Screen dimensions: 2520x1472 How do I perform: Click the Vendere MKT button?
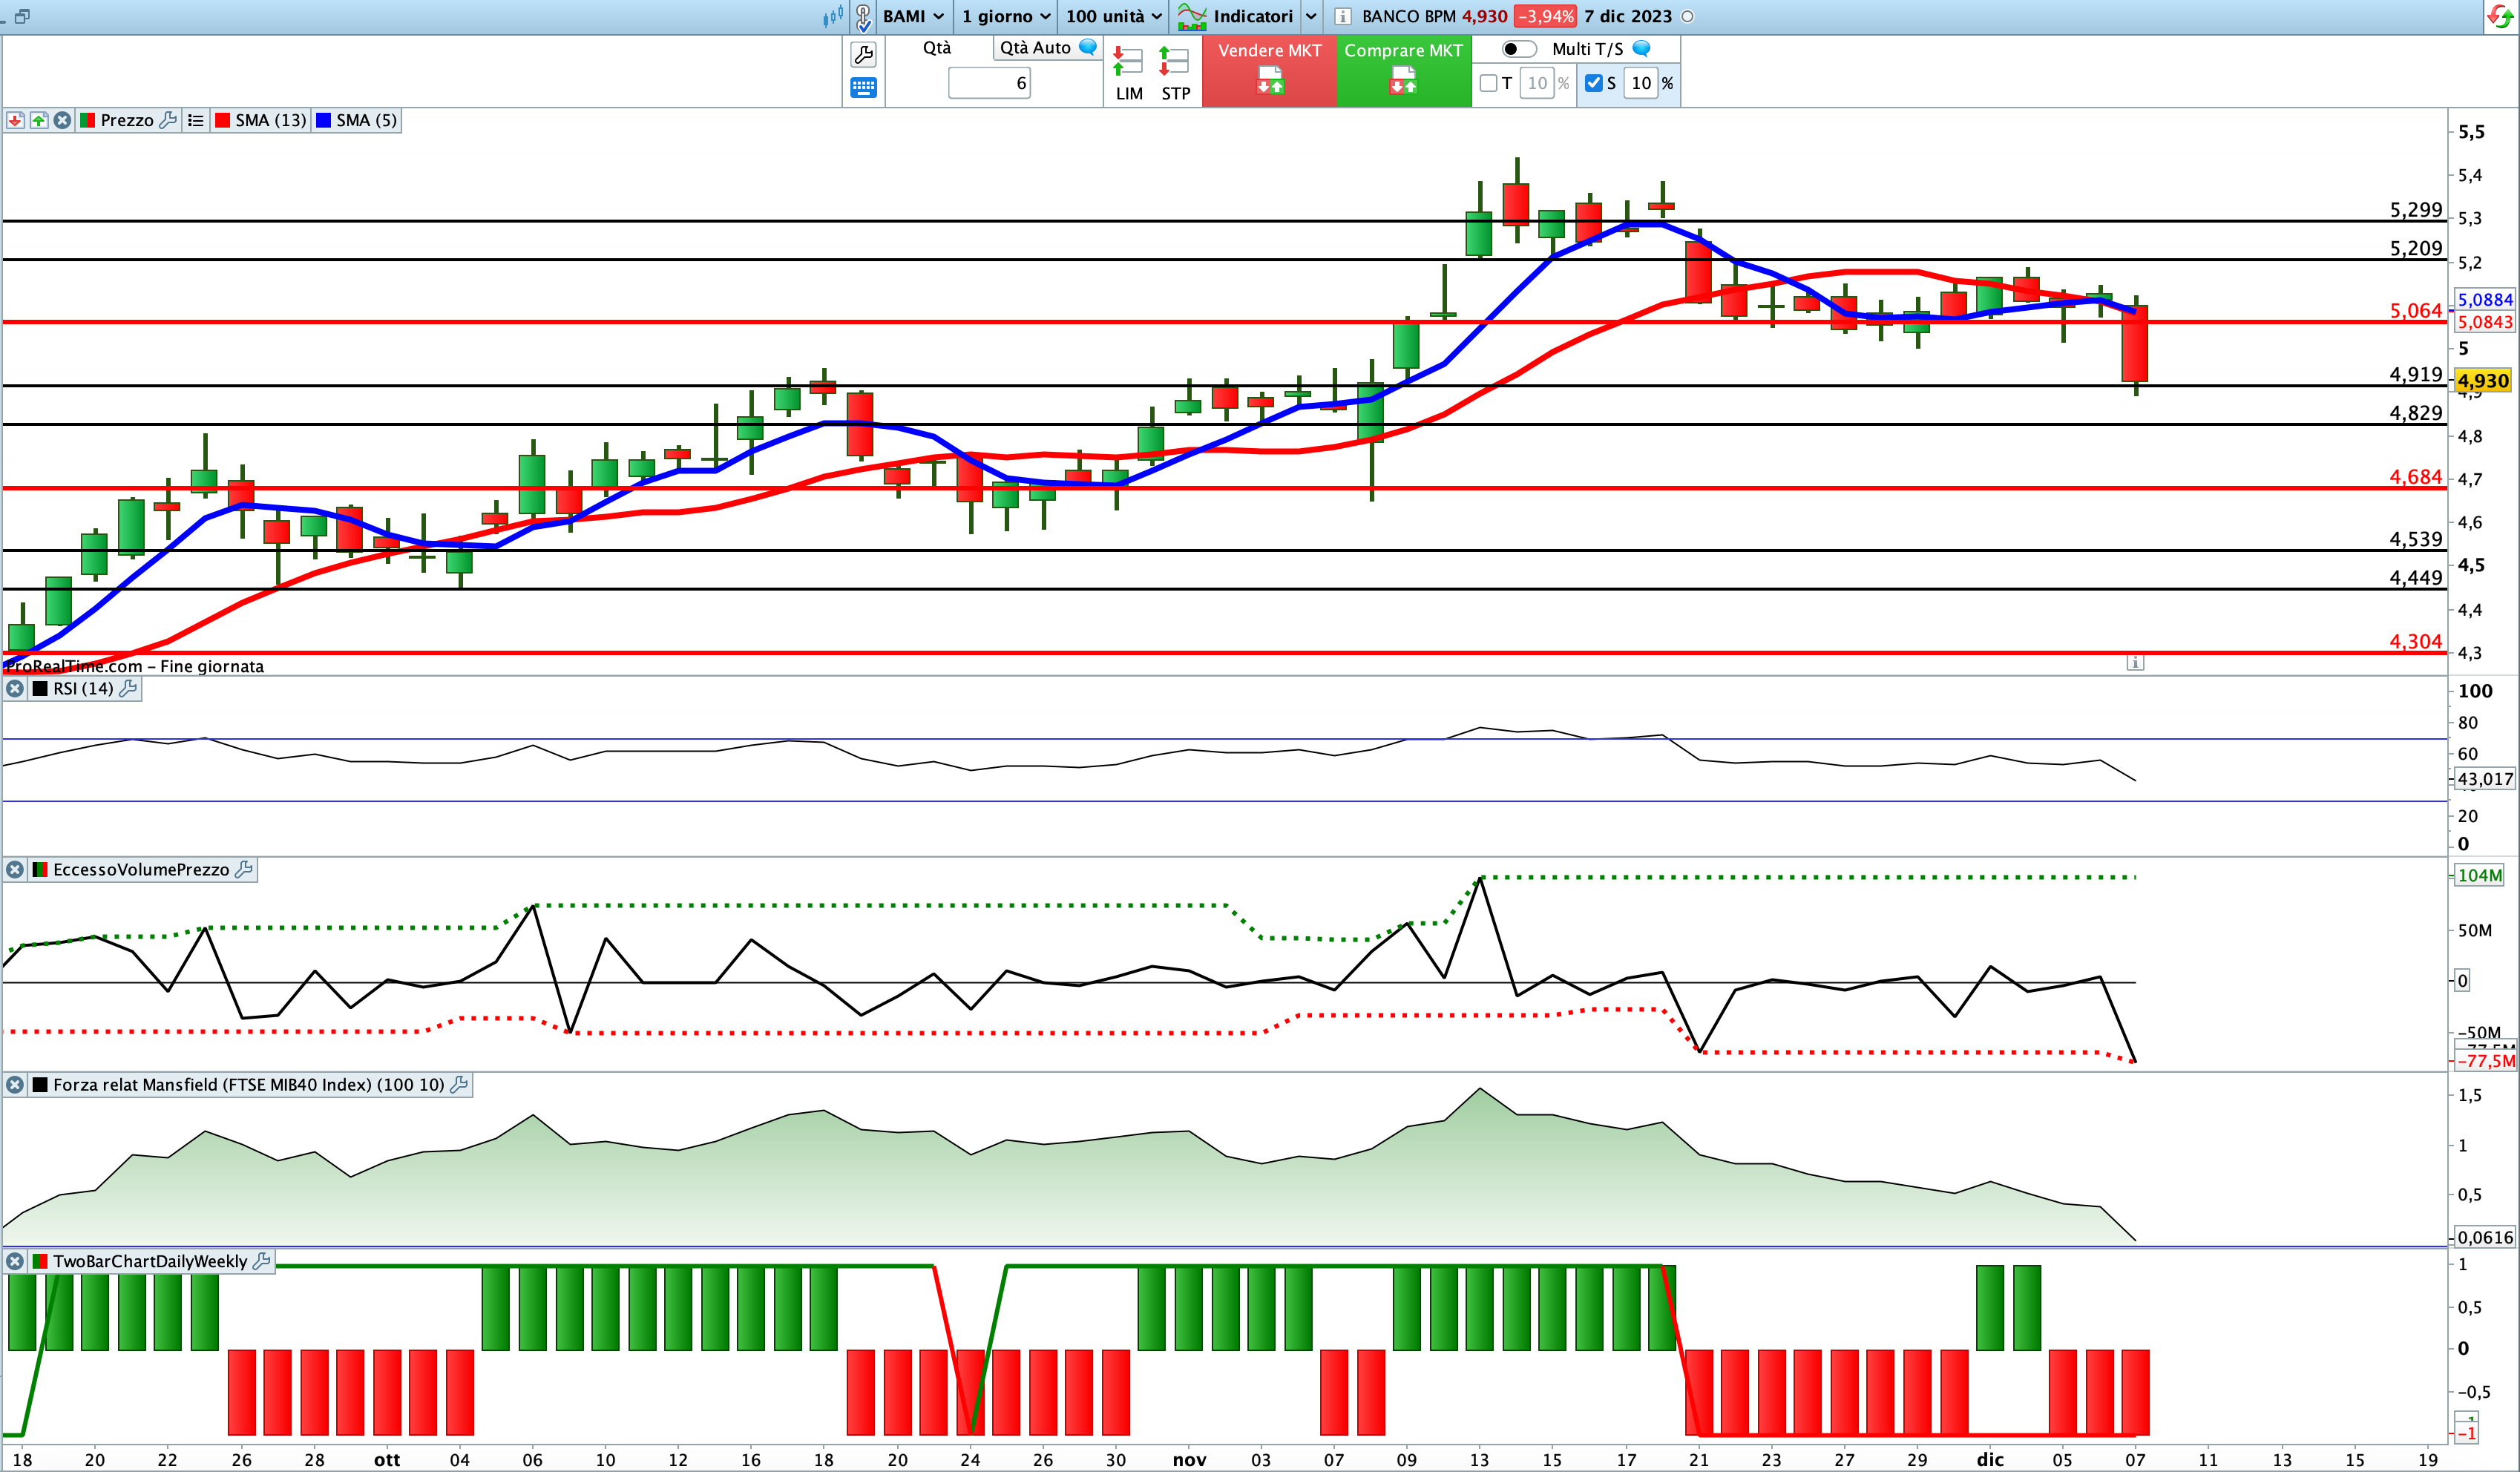point(1269,71)
